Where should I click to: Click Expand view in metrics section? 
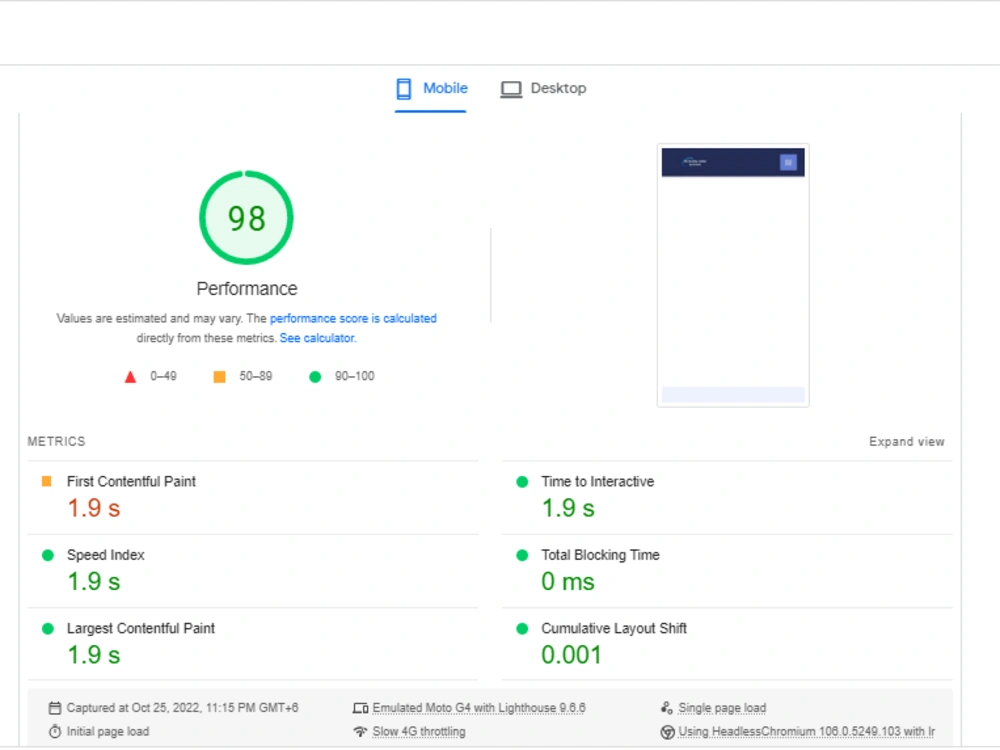click(906, 441)
